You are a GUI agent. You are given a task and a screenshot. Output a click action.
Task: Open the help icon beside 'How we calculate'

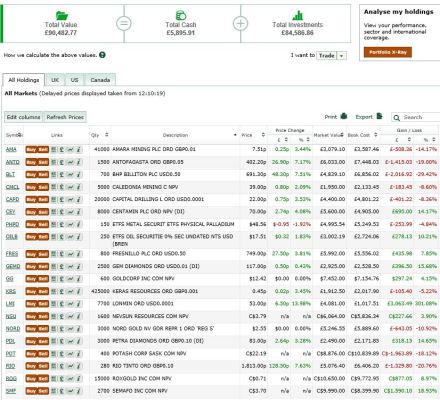[x=102, y=55]
